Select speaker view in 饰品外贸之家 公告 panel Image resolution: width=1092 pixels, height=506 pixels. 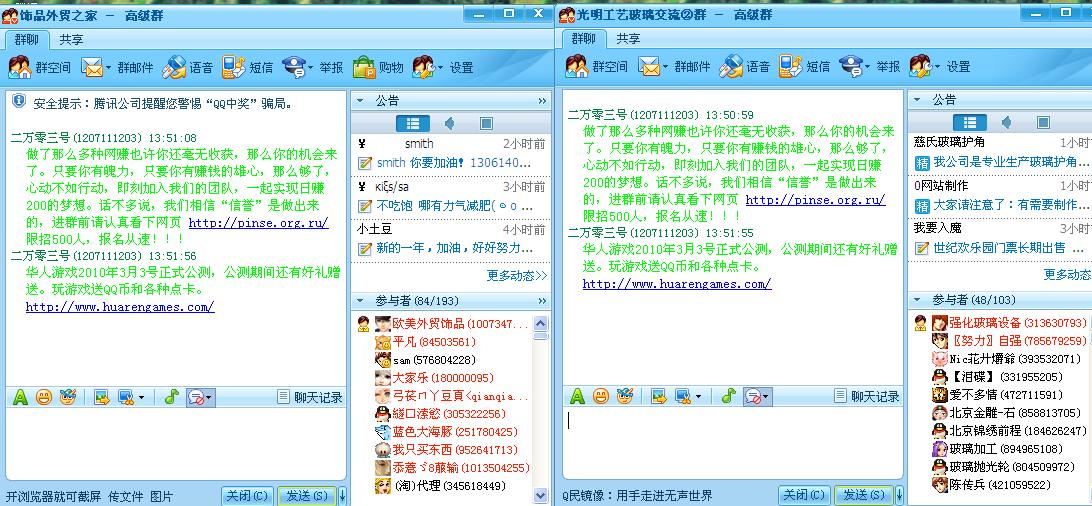[x=450, y=124]
